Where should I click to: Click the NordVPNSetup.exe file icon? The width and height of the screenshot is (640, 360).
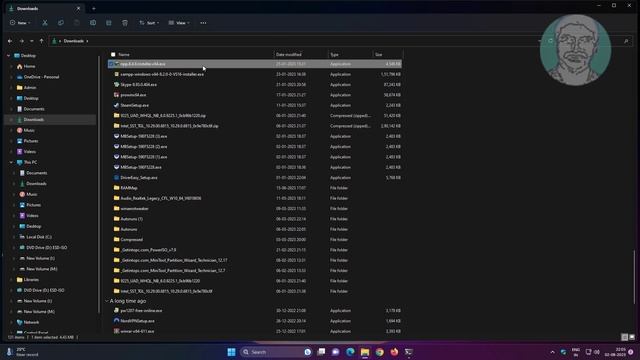[116, 321]
